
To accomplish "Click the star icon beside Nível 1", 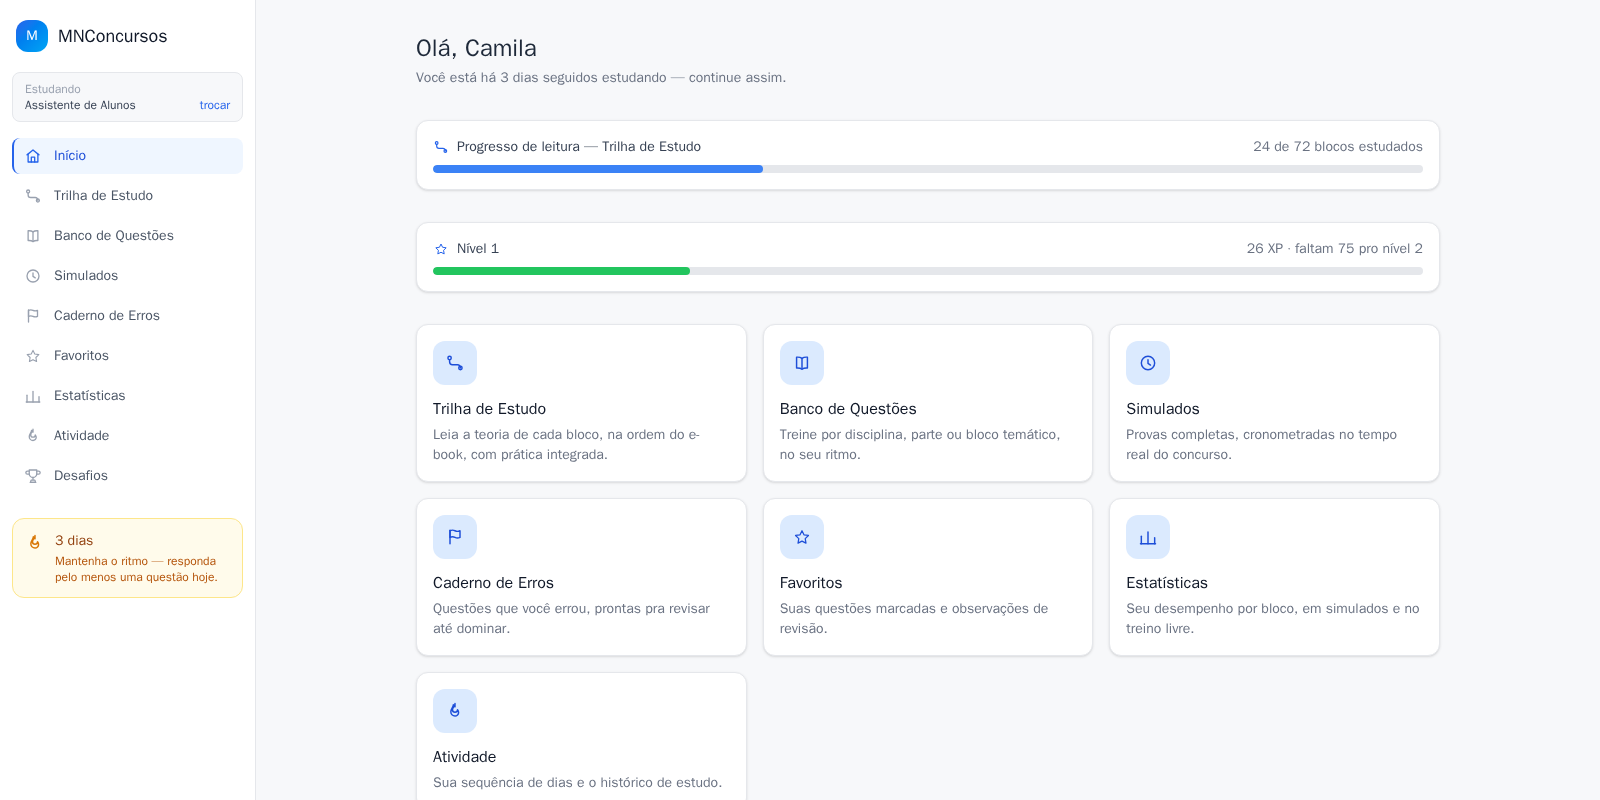I will pos(441,249).
